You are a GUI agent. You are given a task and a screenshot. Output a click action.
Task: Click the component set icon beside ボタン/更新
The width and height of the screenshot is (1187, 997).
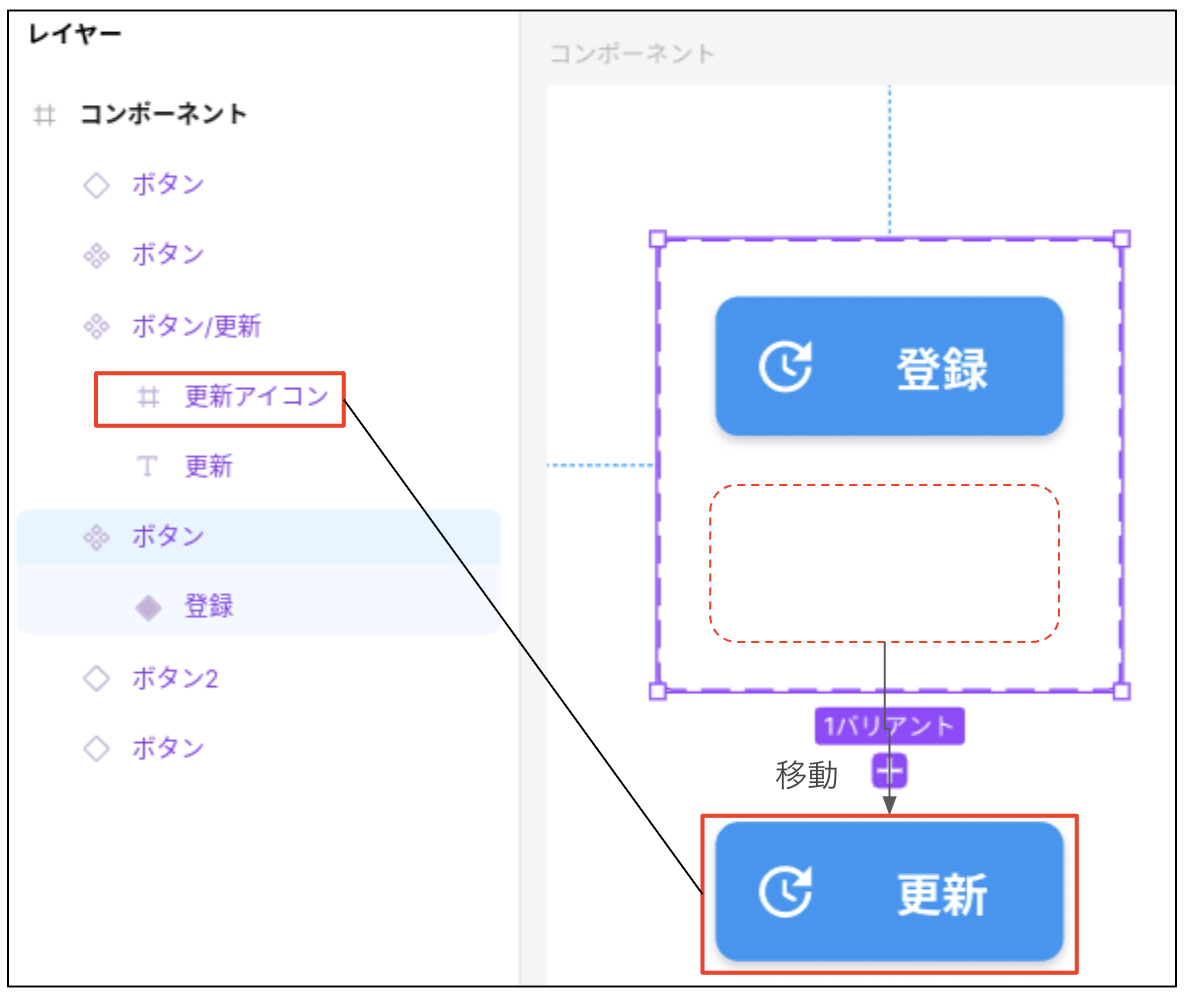point(96,326)
